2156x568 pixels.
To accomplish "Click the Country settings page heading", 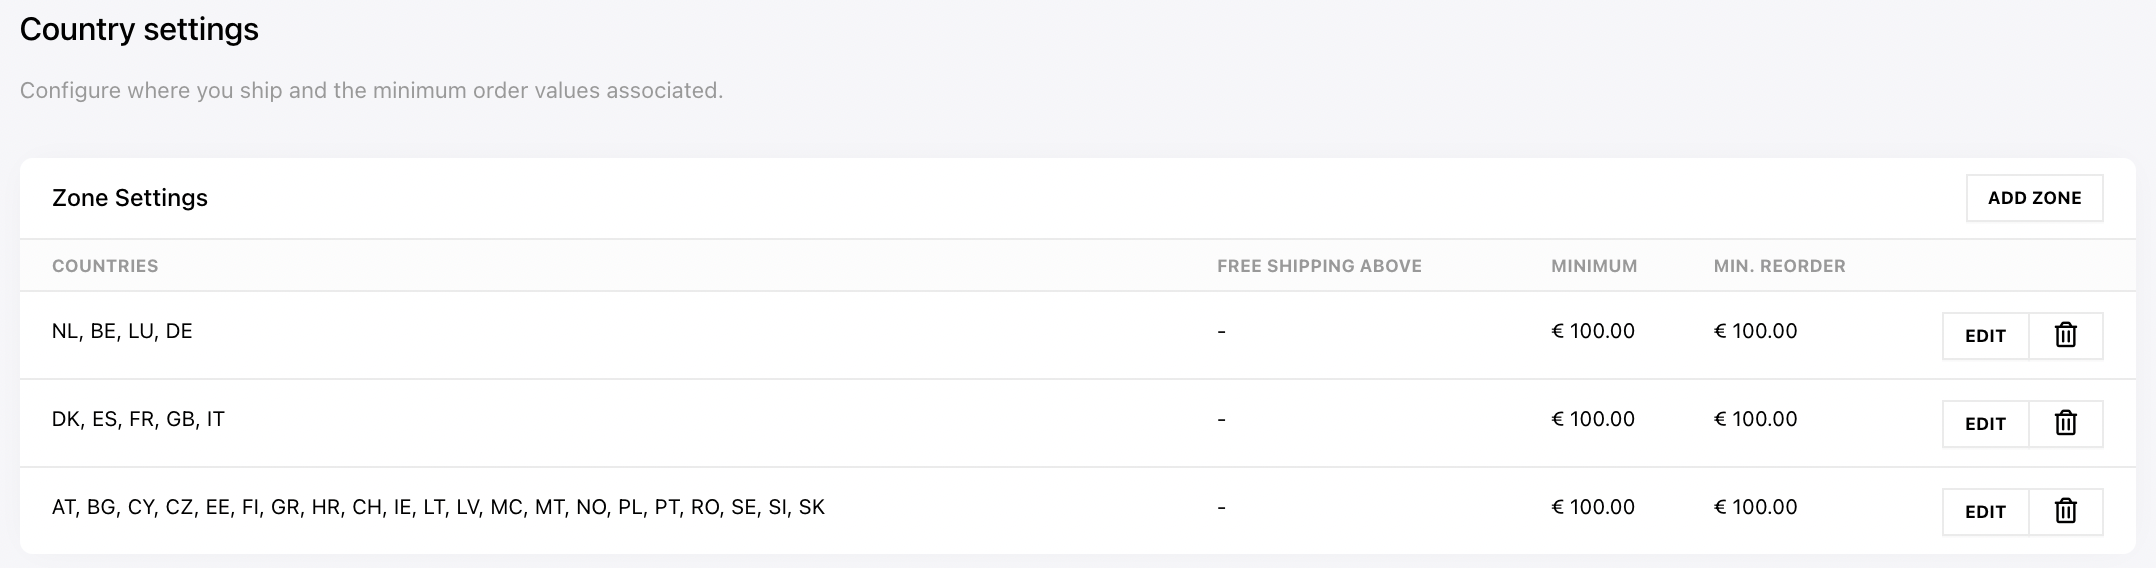I will [x=139, y=30].
